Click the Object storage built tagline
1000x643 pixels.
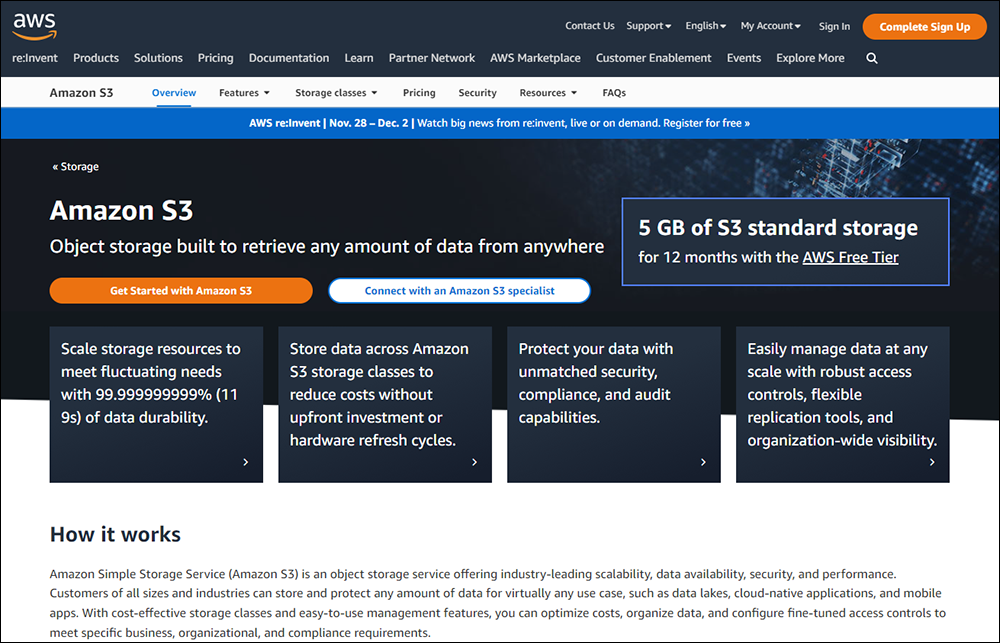point(327,246)
